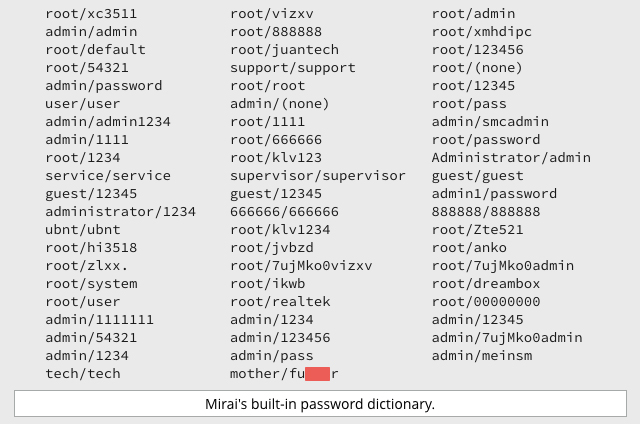640x424 pixels.
Task: Select the admin/meinsm credential
Action: pyautogui.click(x=482, y=356)
